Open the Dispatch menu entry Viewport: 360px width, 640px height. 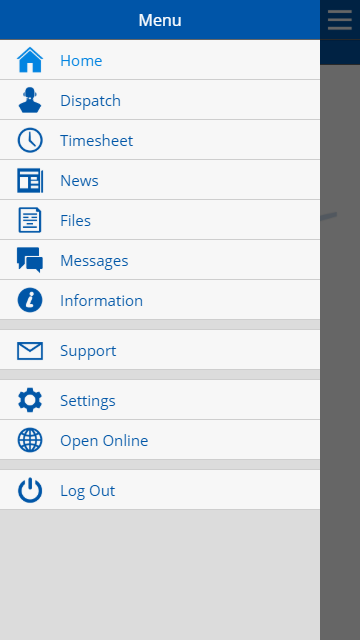coord(160,100)
